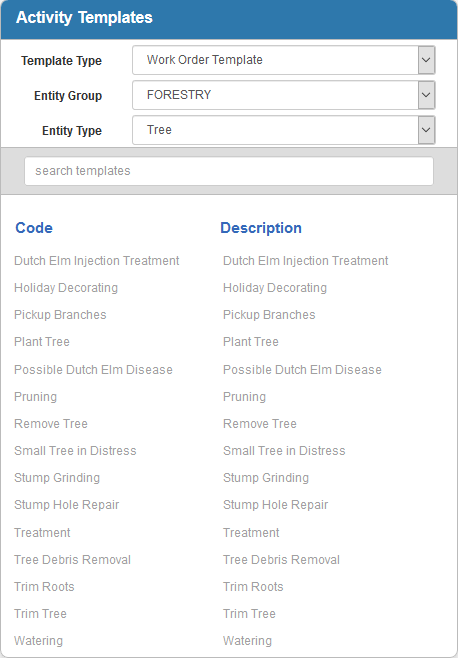Choose the Holiday Decorating template code
The height and width of the screenshot is (658, 458).
tap(66, 288)
